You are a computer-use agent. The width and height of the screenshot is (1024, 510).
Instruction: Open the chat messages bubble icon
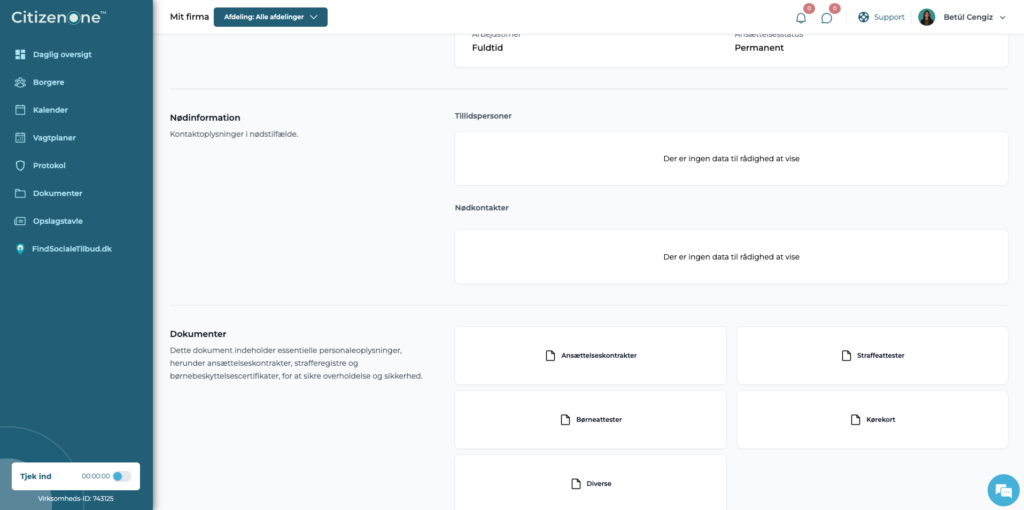click(826, 18)
